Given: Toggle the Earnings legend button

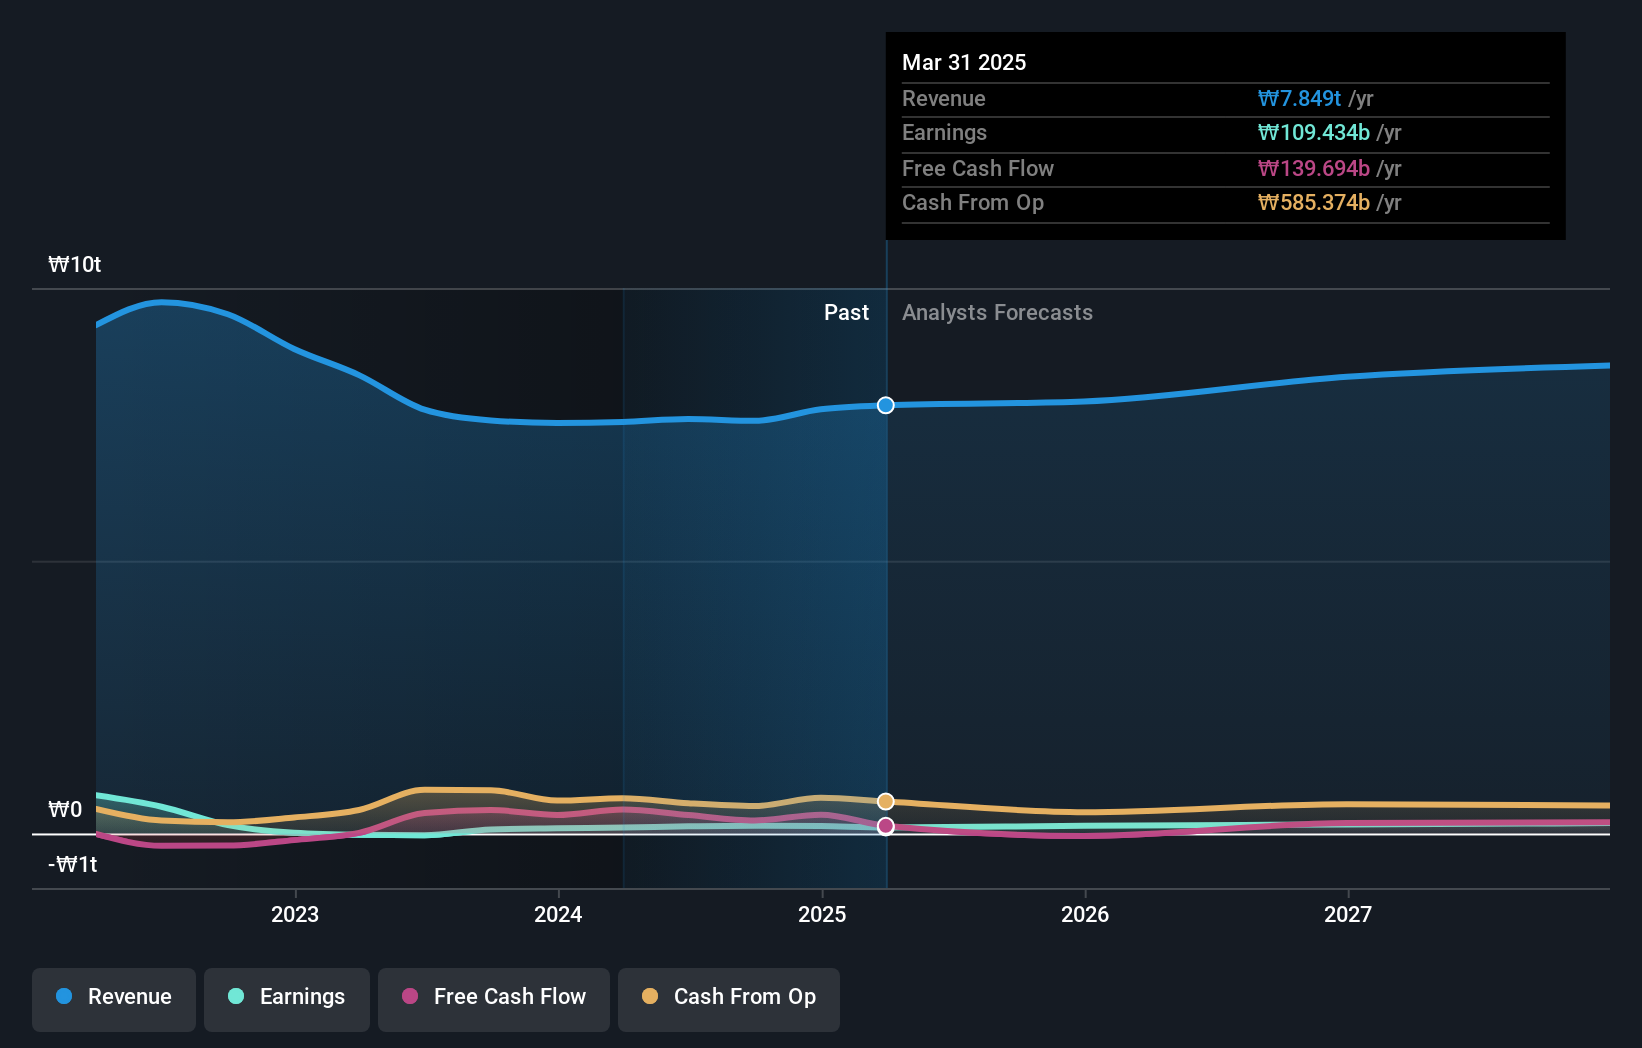Looking at the screenshot, I should tap(287, 999).
